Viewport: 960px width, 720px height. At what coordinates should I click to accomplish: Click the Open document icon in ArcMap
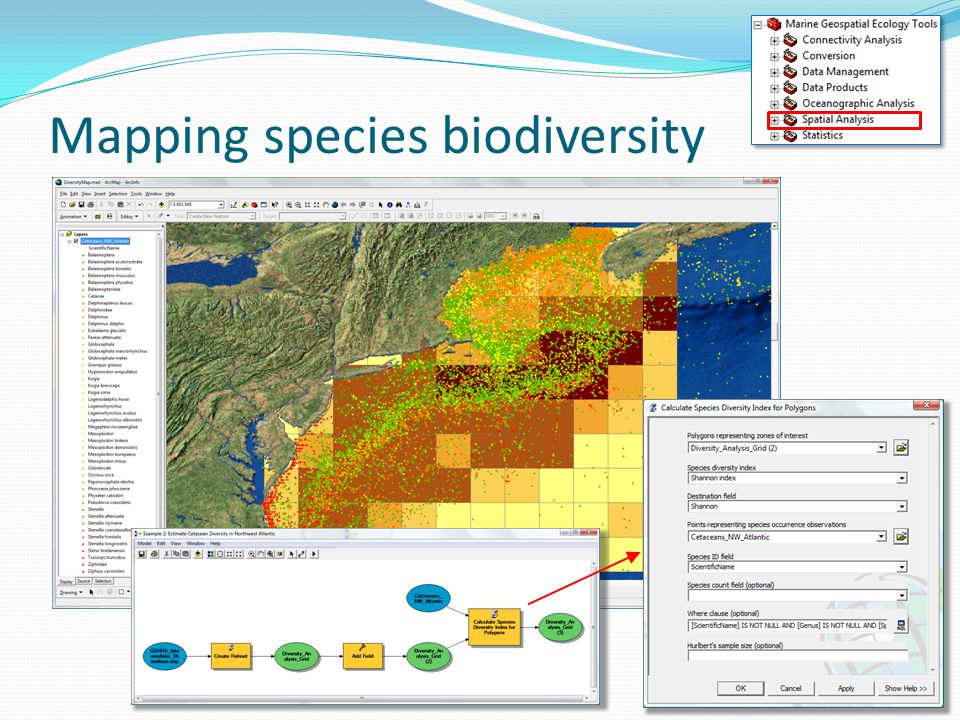pos(72,204)
